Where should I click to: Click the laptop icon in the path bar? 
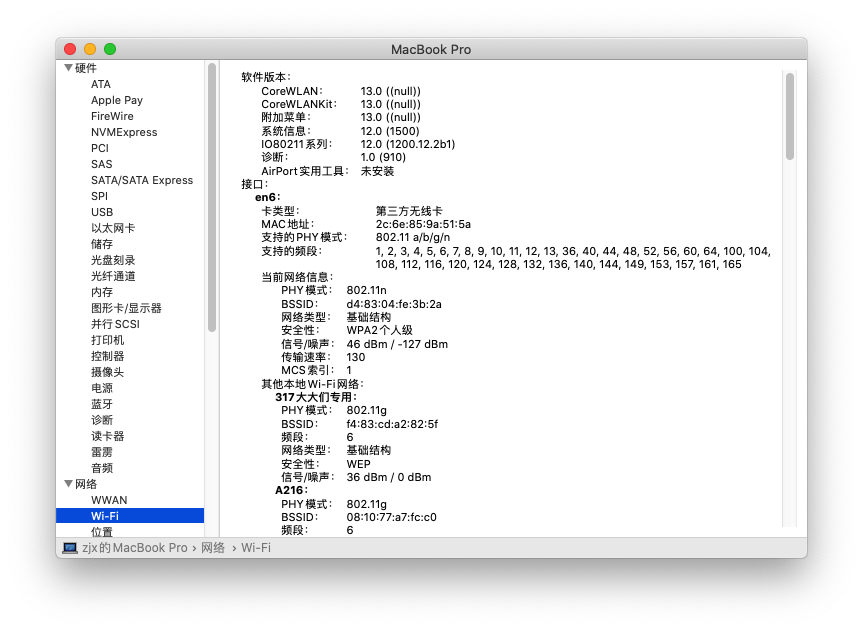pyautogui.click(x=70, y=548)
